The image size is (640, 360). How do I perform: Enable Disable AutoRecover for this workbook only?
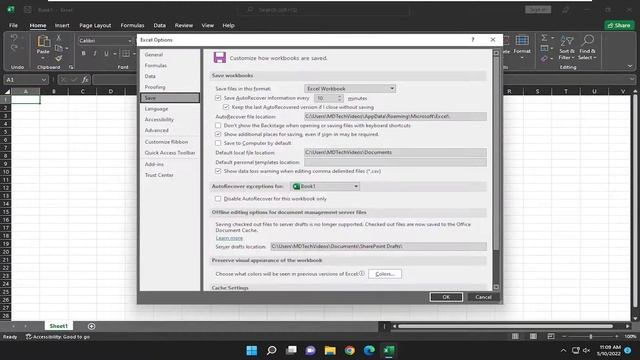pos(218,198)
